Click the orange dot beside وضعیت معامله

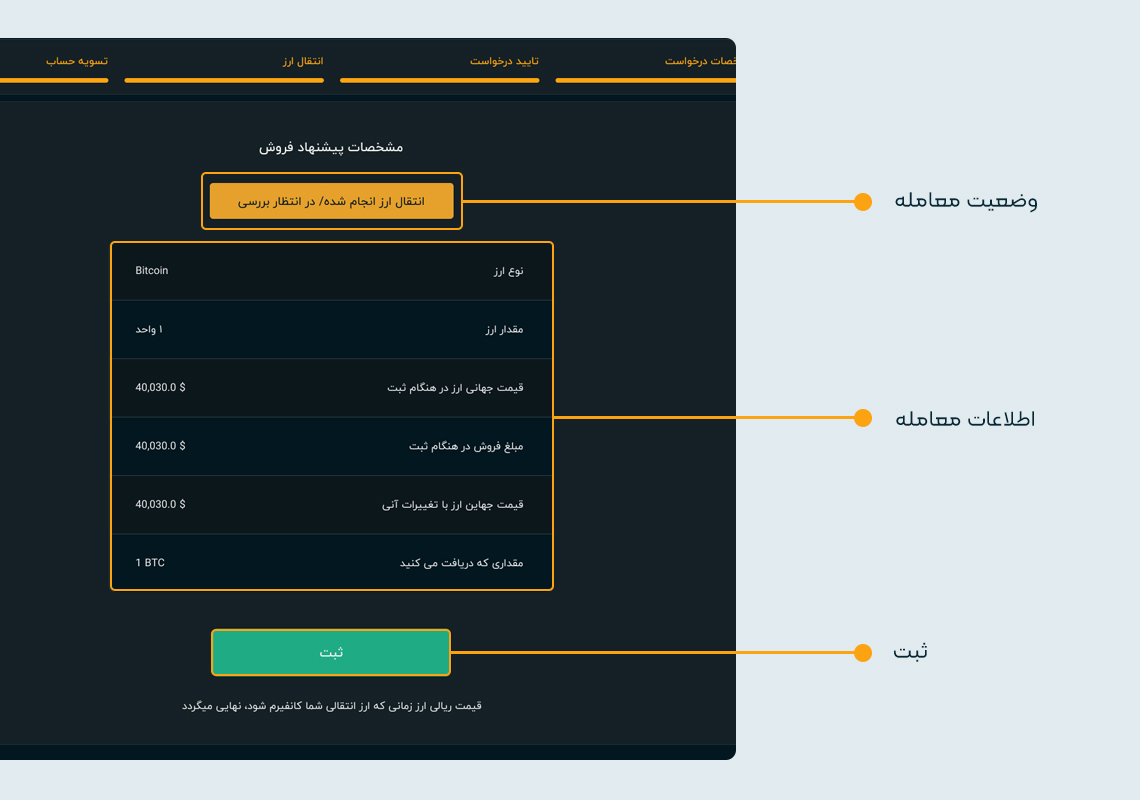(x=863, y=201)
